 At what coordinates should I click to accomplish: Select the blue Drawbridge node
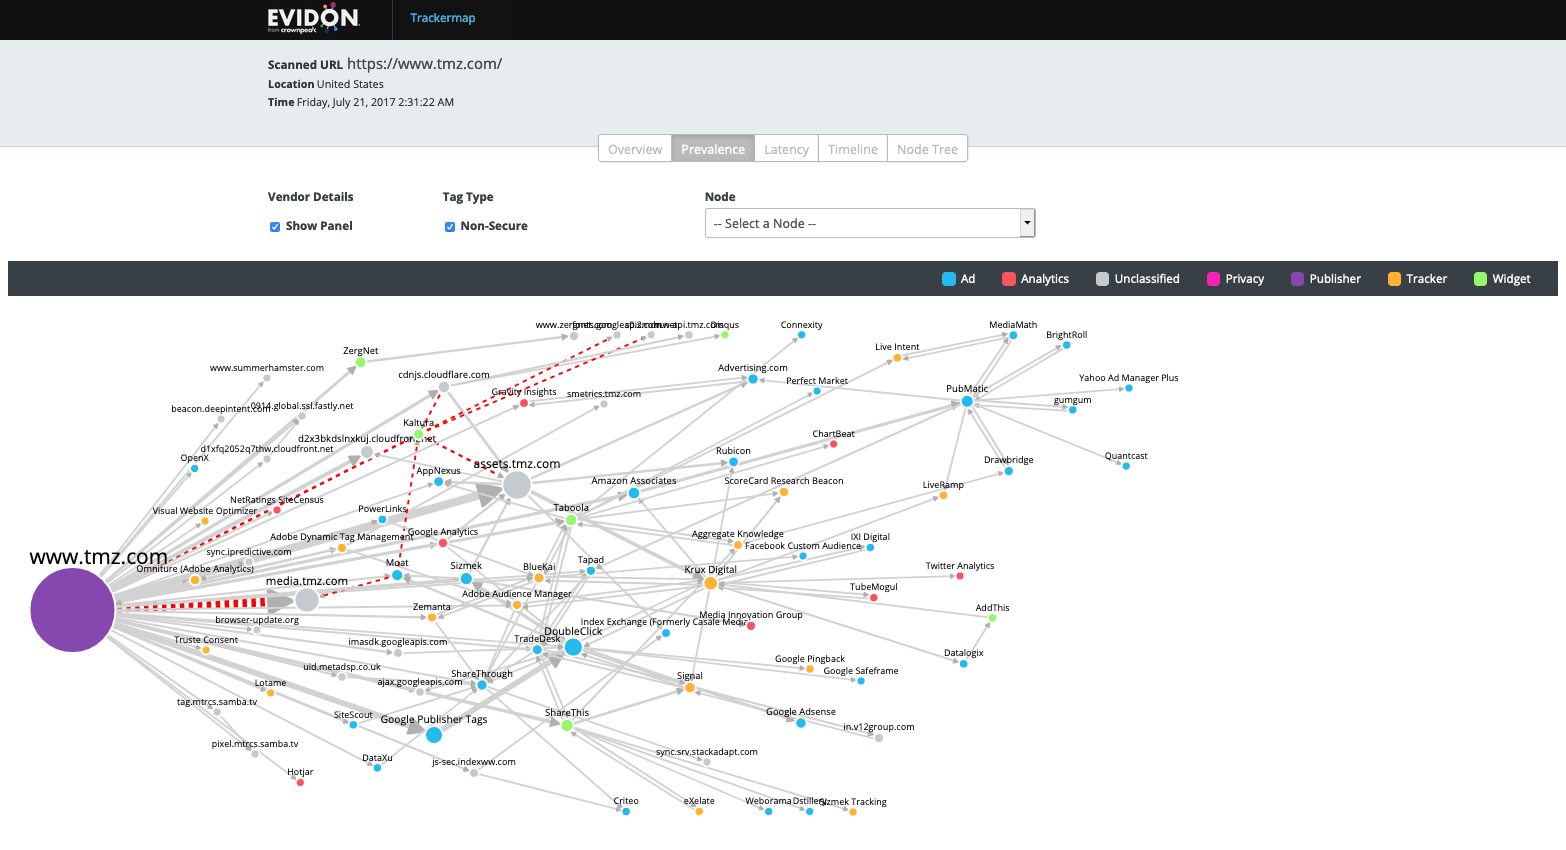(x=1008, y=471)
